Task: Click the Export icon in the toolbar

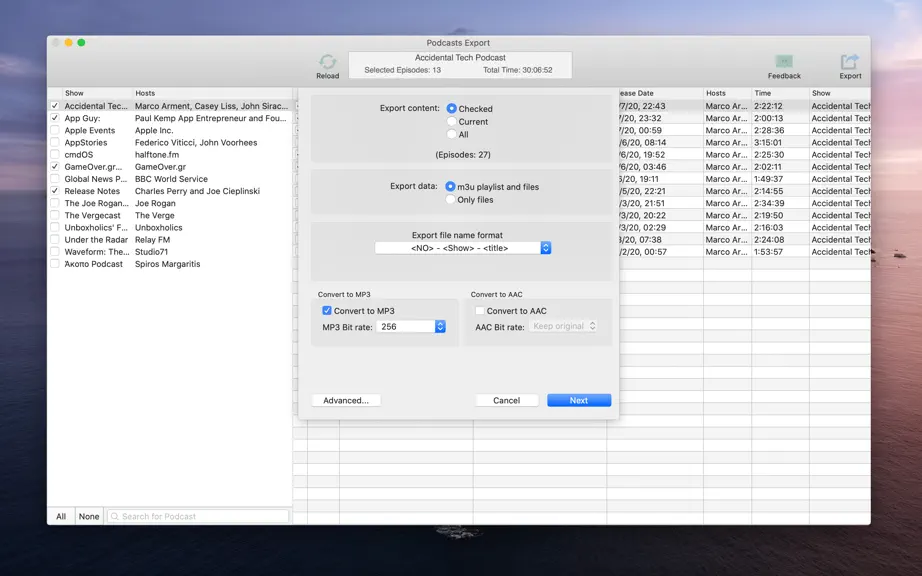Action: [x=850, y=62]
